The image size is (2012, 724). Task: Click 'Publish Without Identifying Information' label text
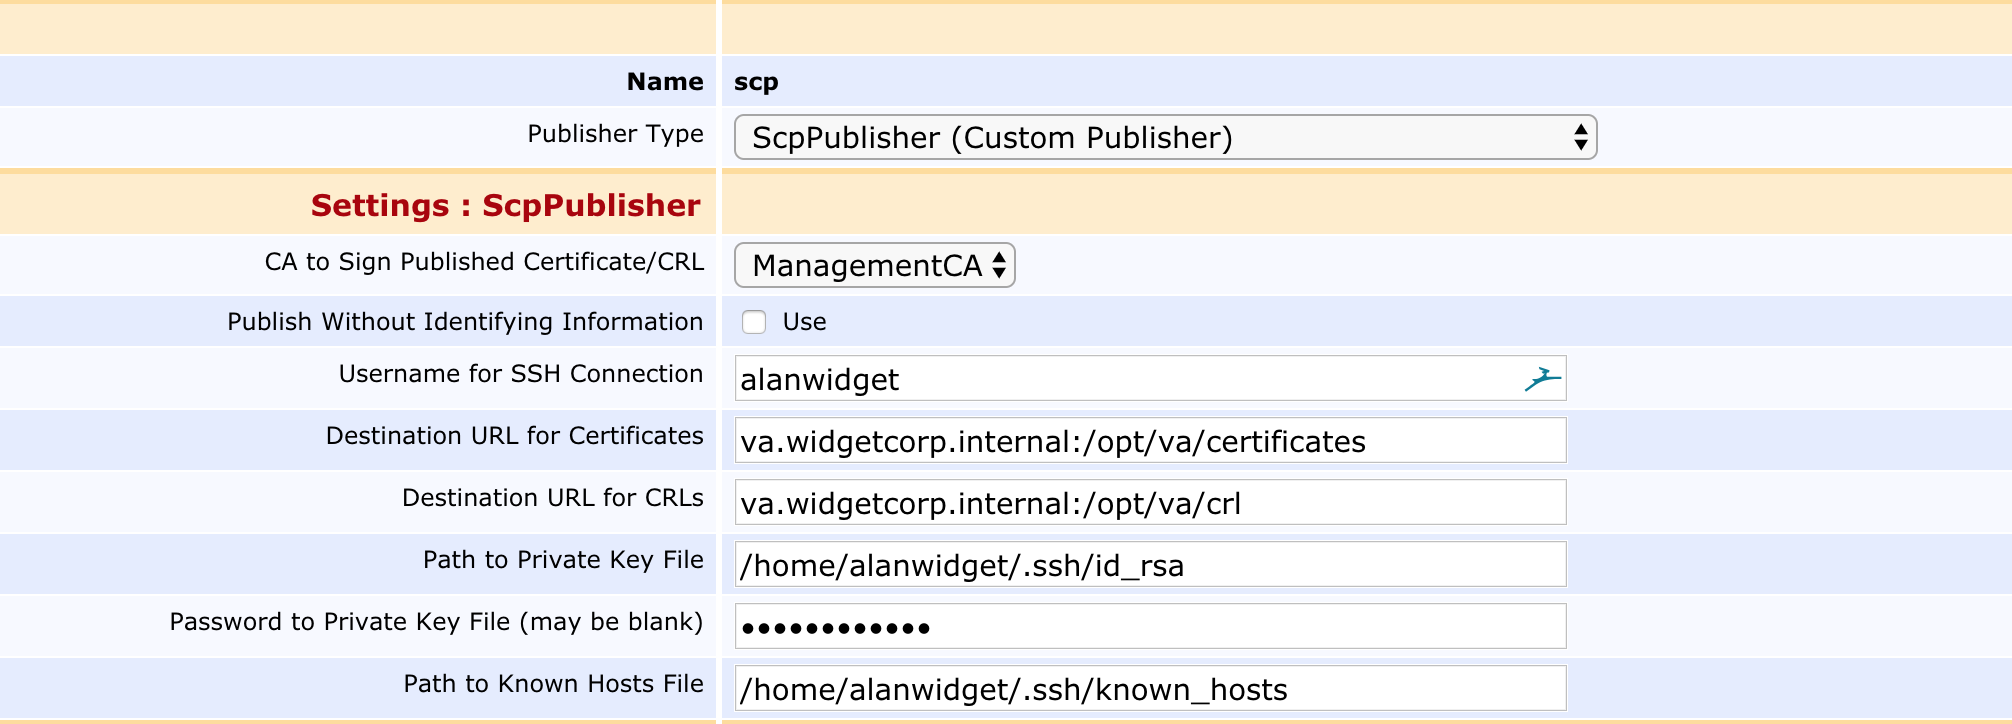pyautogui.click(x=465, y=322)
